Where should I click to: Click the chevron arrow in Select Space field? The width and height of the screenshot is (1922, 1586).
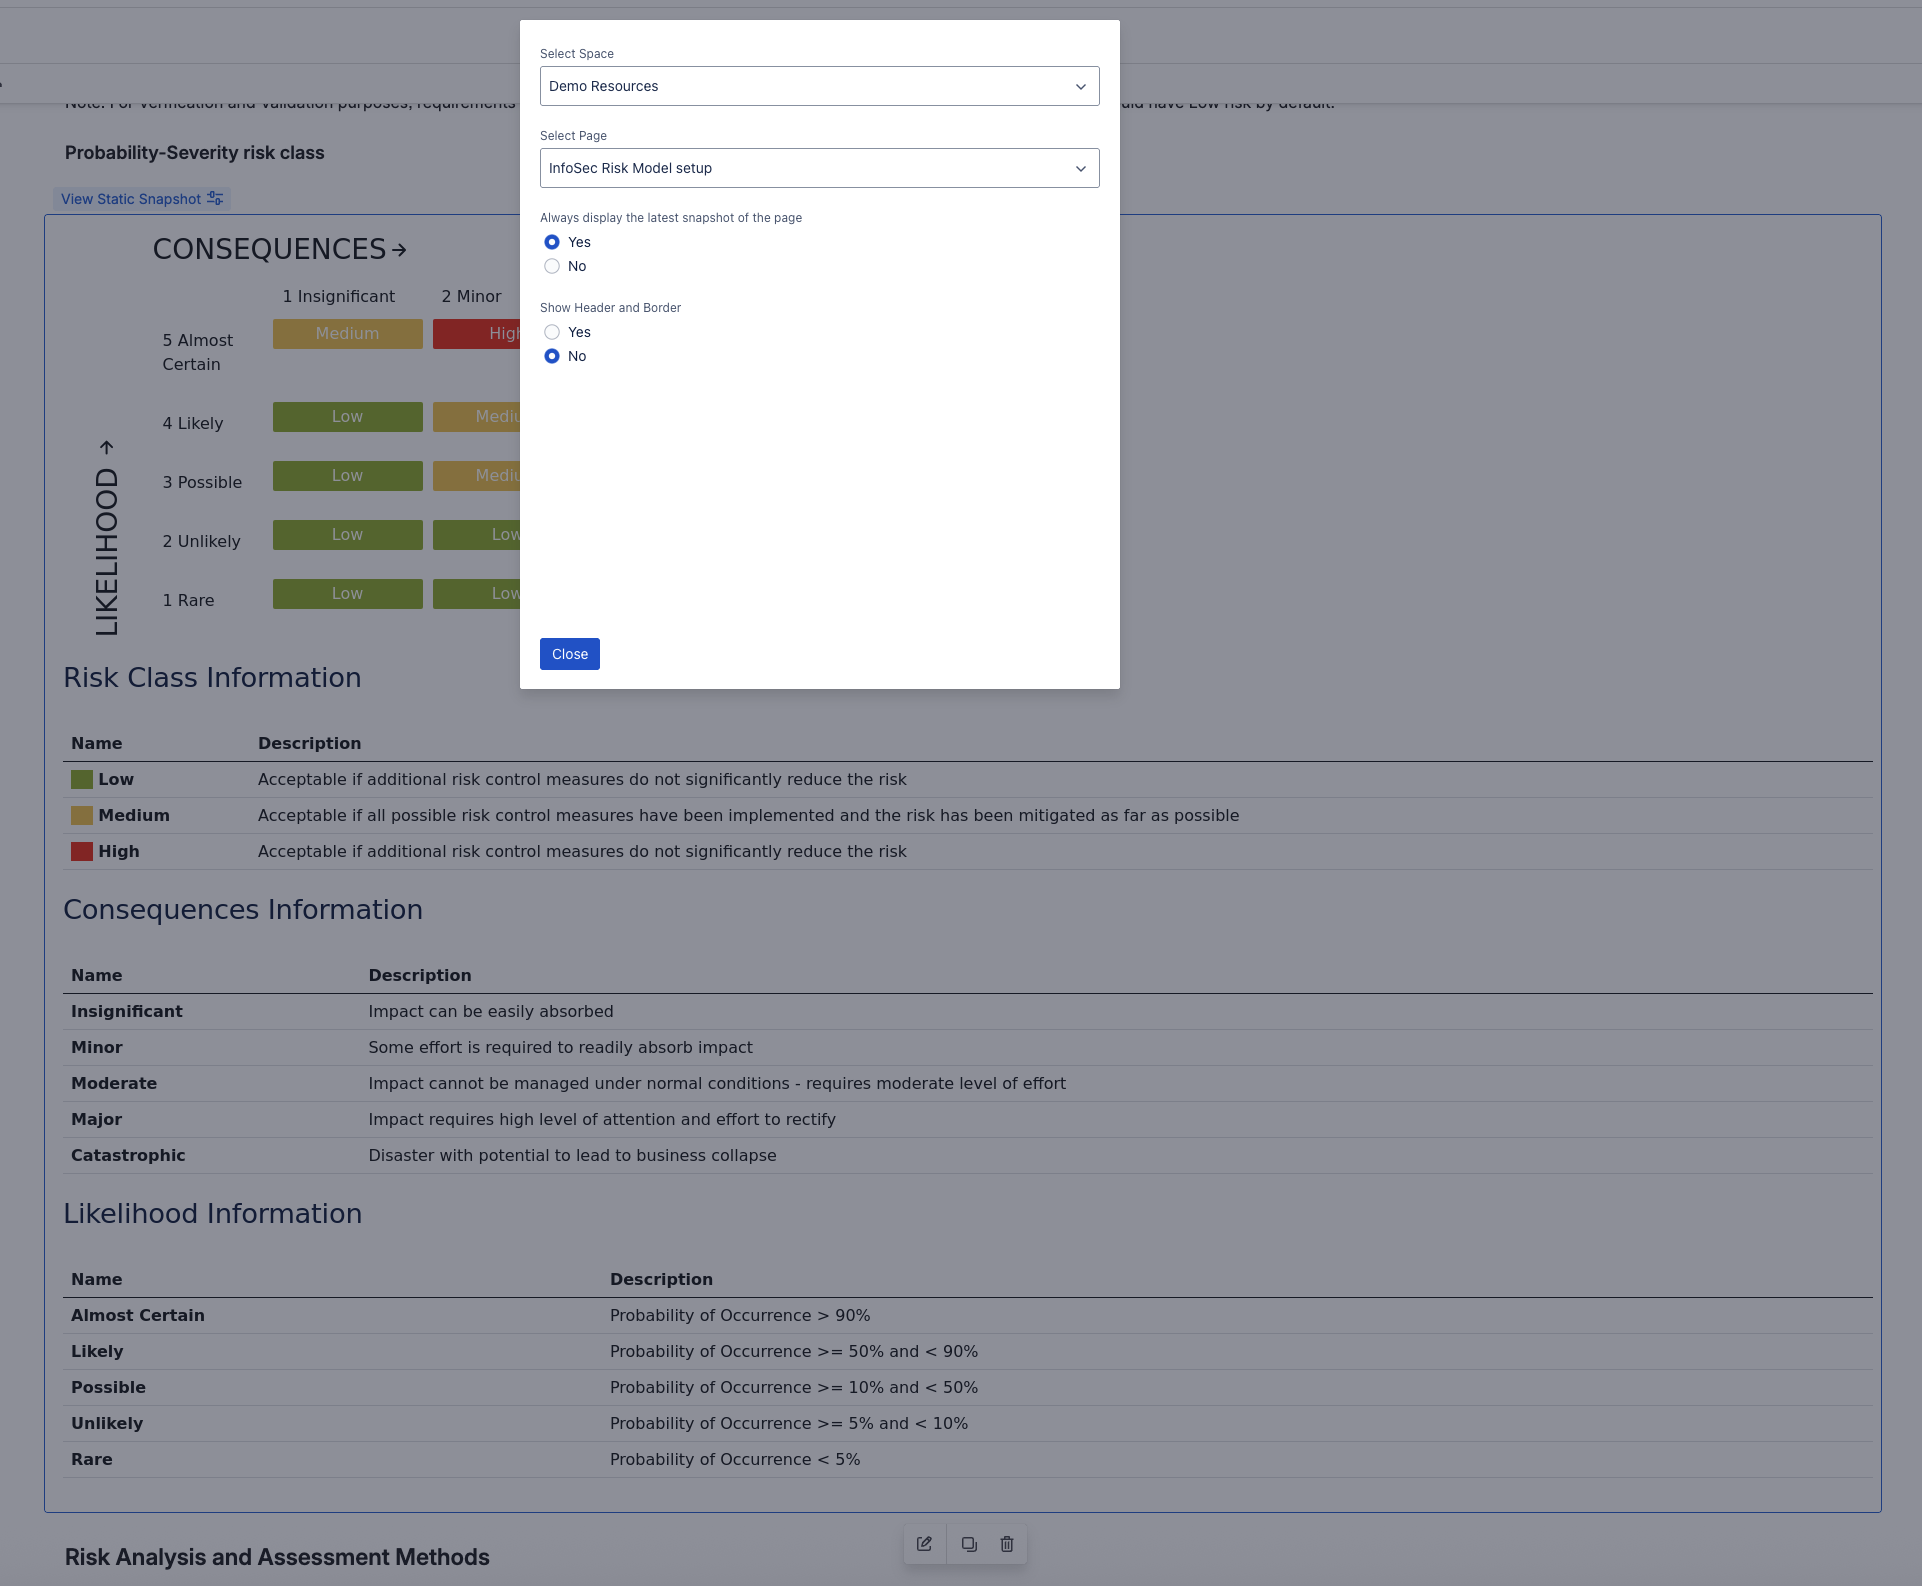click(x=1080, y=87)
